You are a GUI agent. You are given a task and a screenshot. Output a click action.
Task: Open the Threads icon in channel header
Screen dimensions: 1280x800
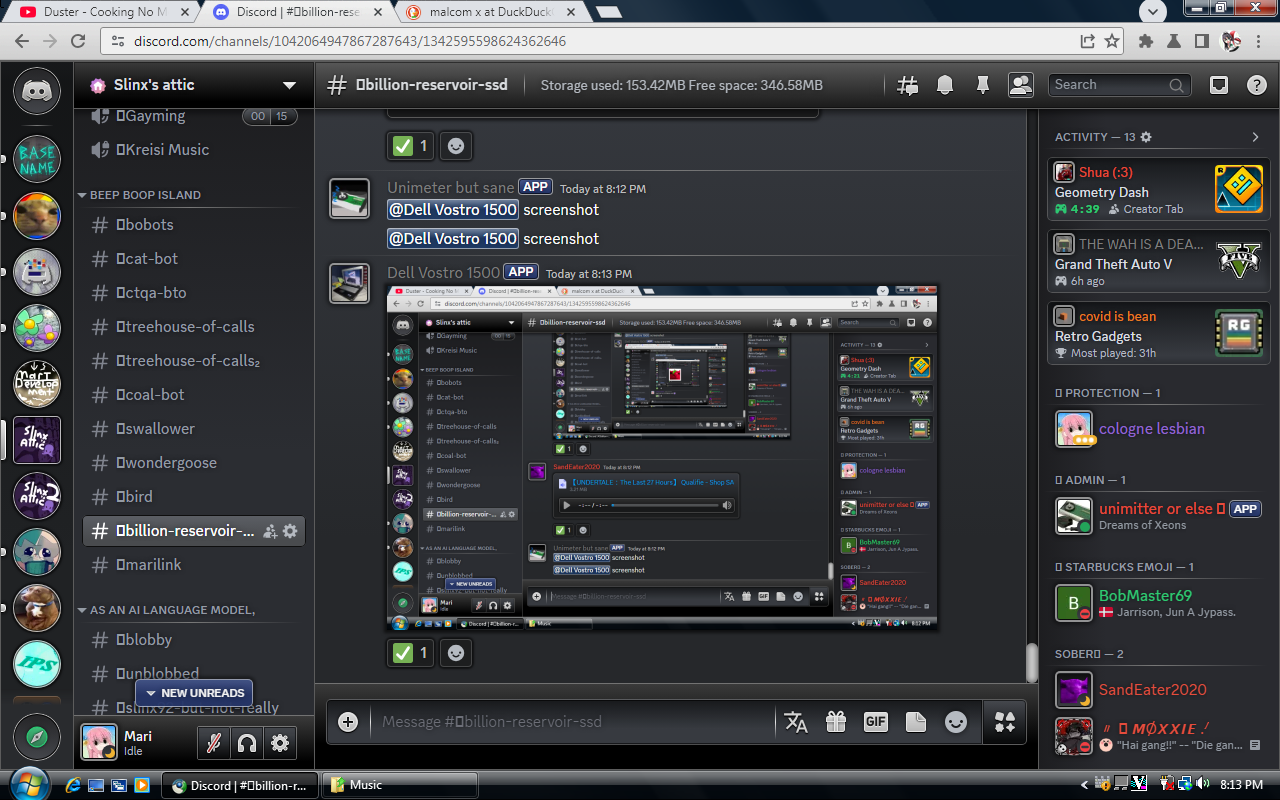[x=907, y=85]
